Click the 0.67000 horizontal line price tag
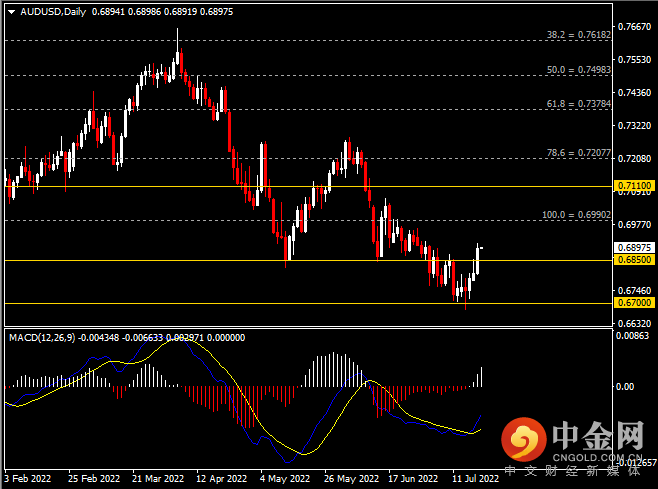 pyautogui.click(x=634, y=303)
